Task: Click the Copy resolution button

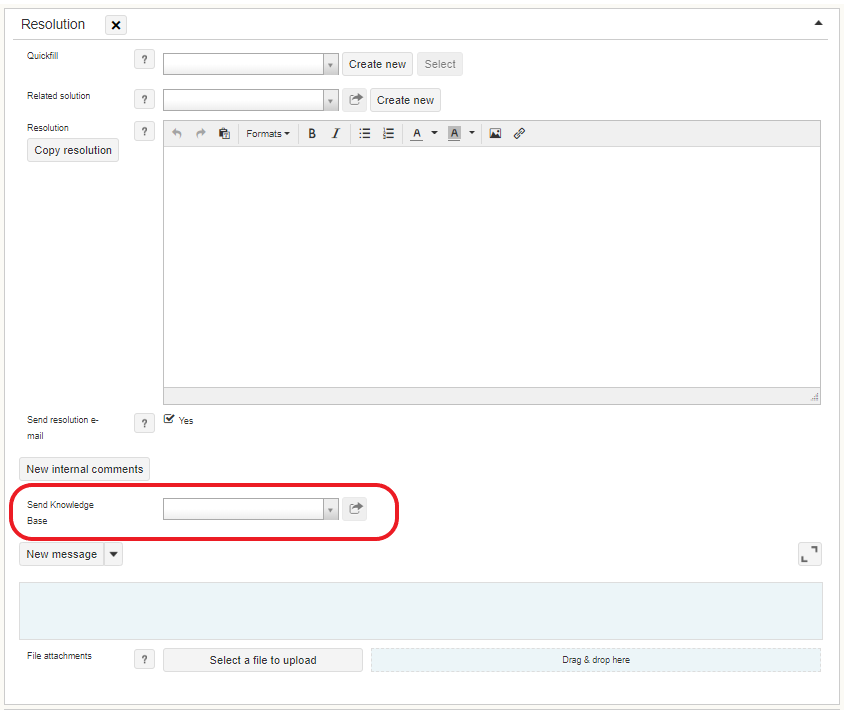Action: point(73,150)
